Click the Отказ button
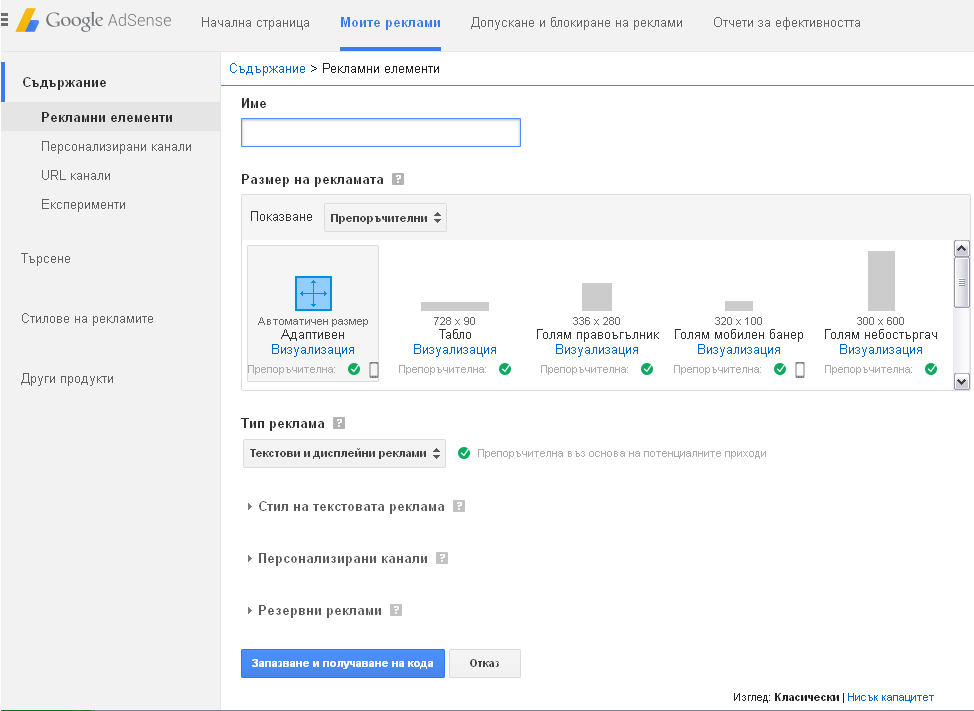The width and height of the screenshot is (974, 711). pos(484,663)
